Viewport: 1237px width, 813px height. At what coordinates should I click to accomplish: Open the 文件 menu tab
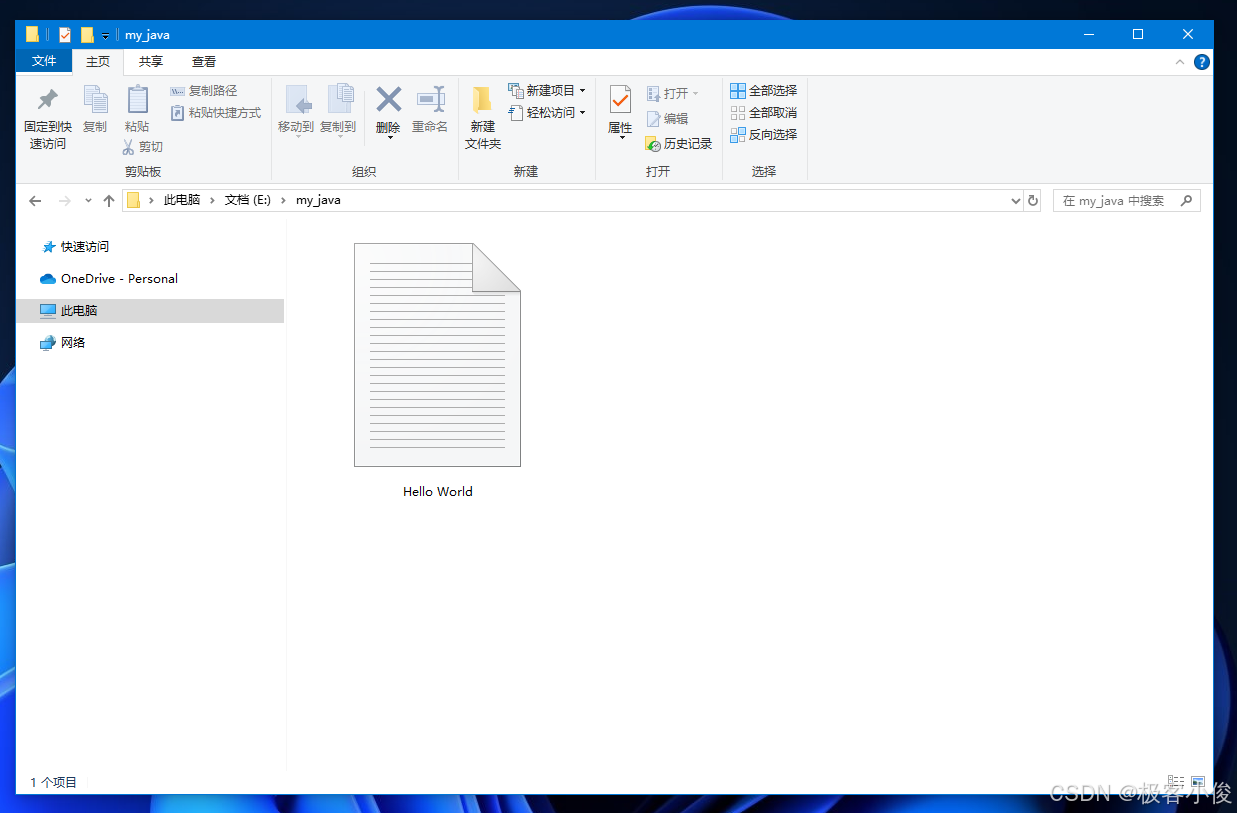tap(44, 61)
